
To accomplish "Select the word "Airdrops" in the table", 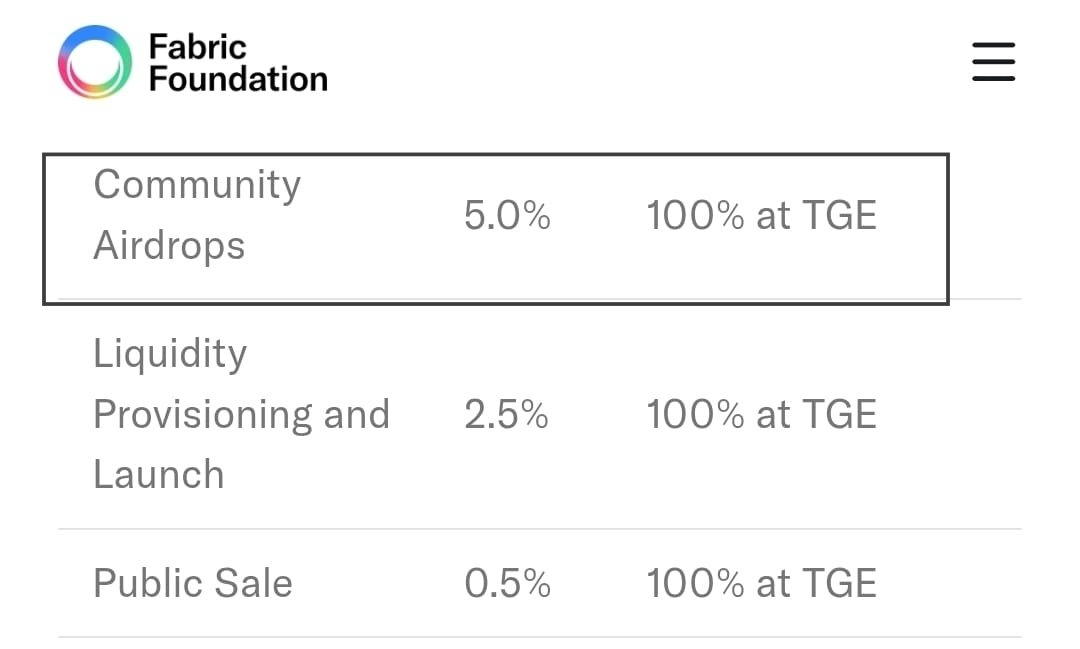I will (x=169, y=245).
